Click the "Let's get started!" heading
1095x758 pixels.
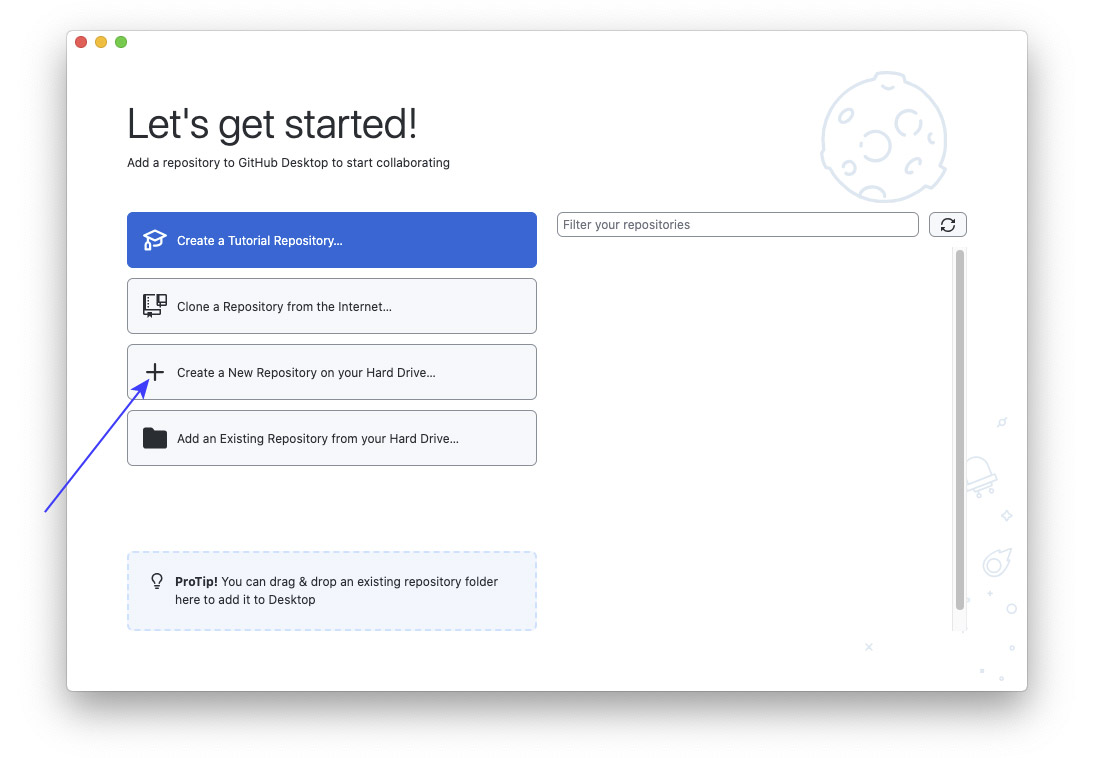pyautogui.click(x=272, y=124)
